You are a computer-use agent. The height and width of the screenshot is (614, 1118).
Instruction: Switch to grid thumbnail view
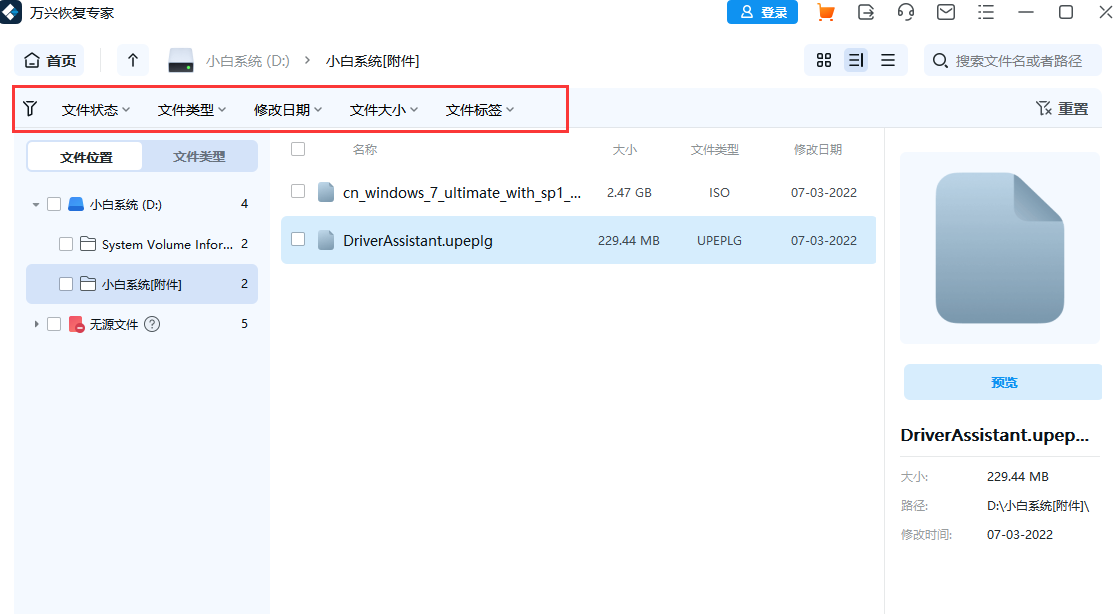click(823, 60)
